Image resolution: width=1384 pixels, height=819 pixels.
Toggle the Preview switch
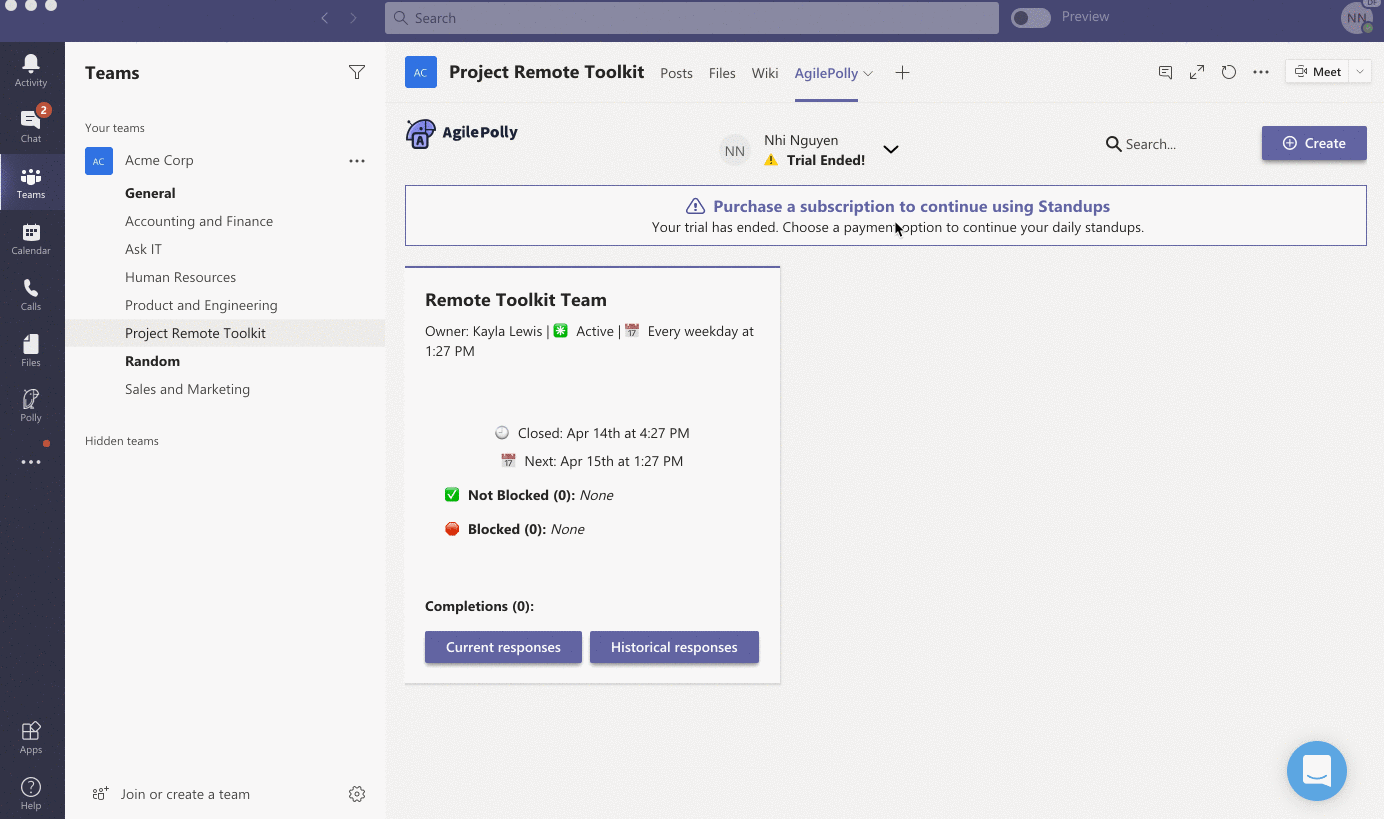(1031, 18)
